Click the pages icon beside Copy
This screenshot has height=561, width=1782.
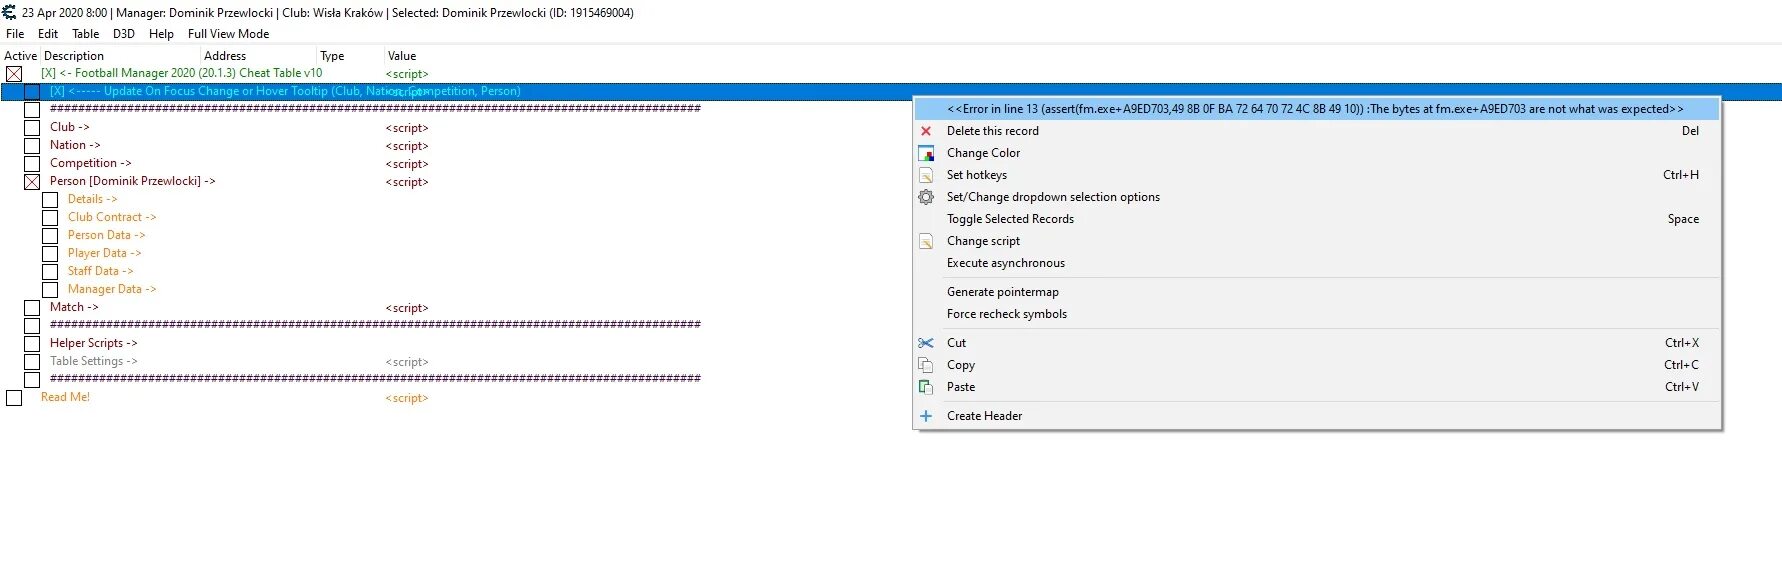point(926,365)
